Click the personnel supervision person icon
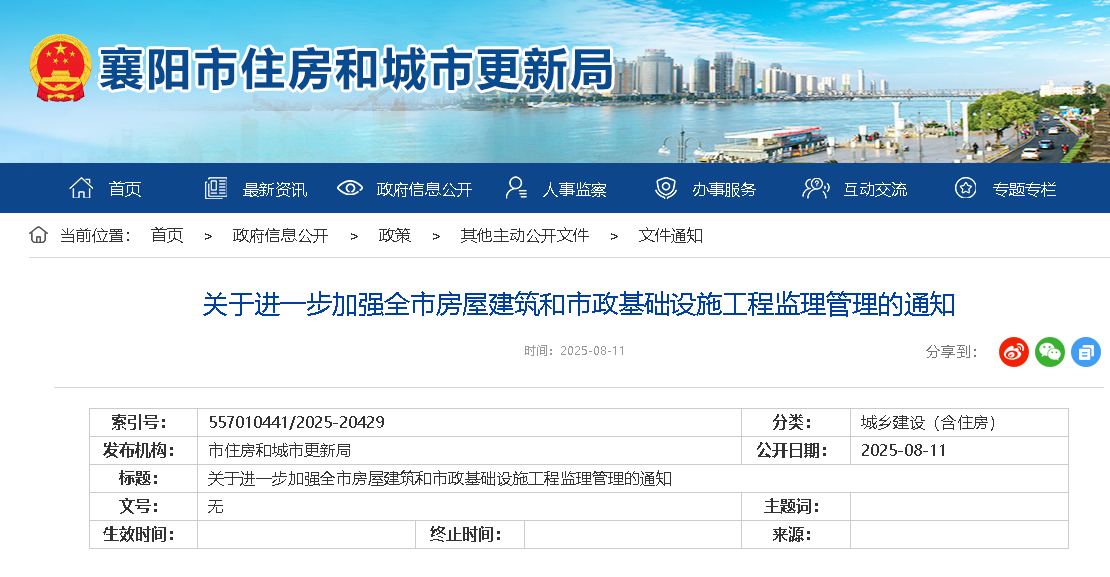 coord(516,188)
